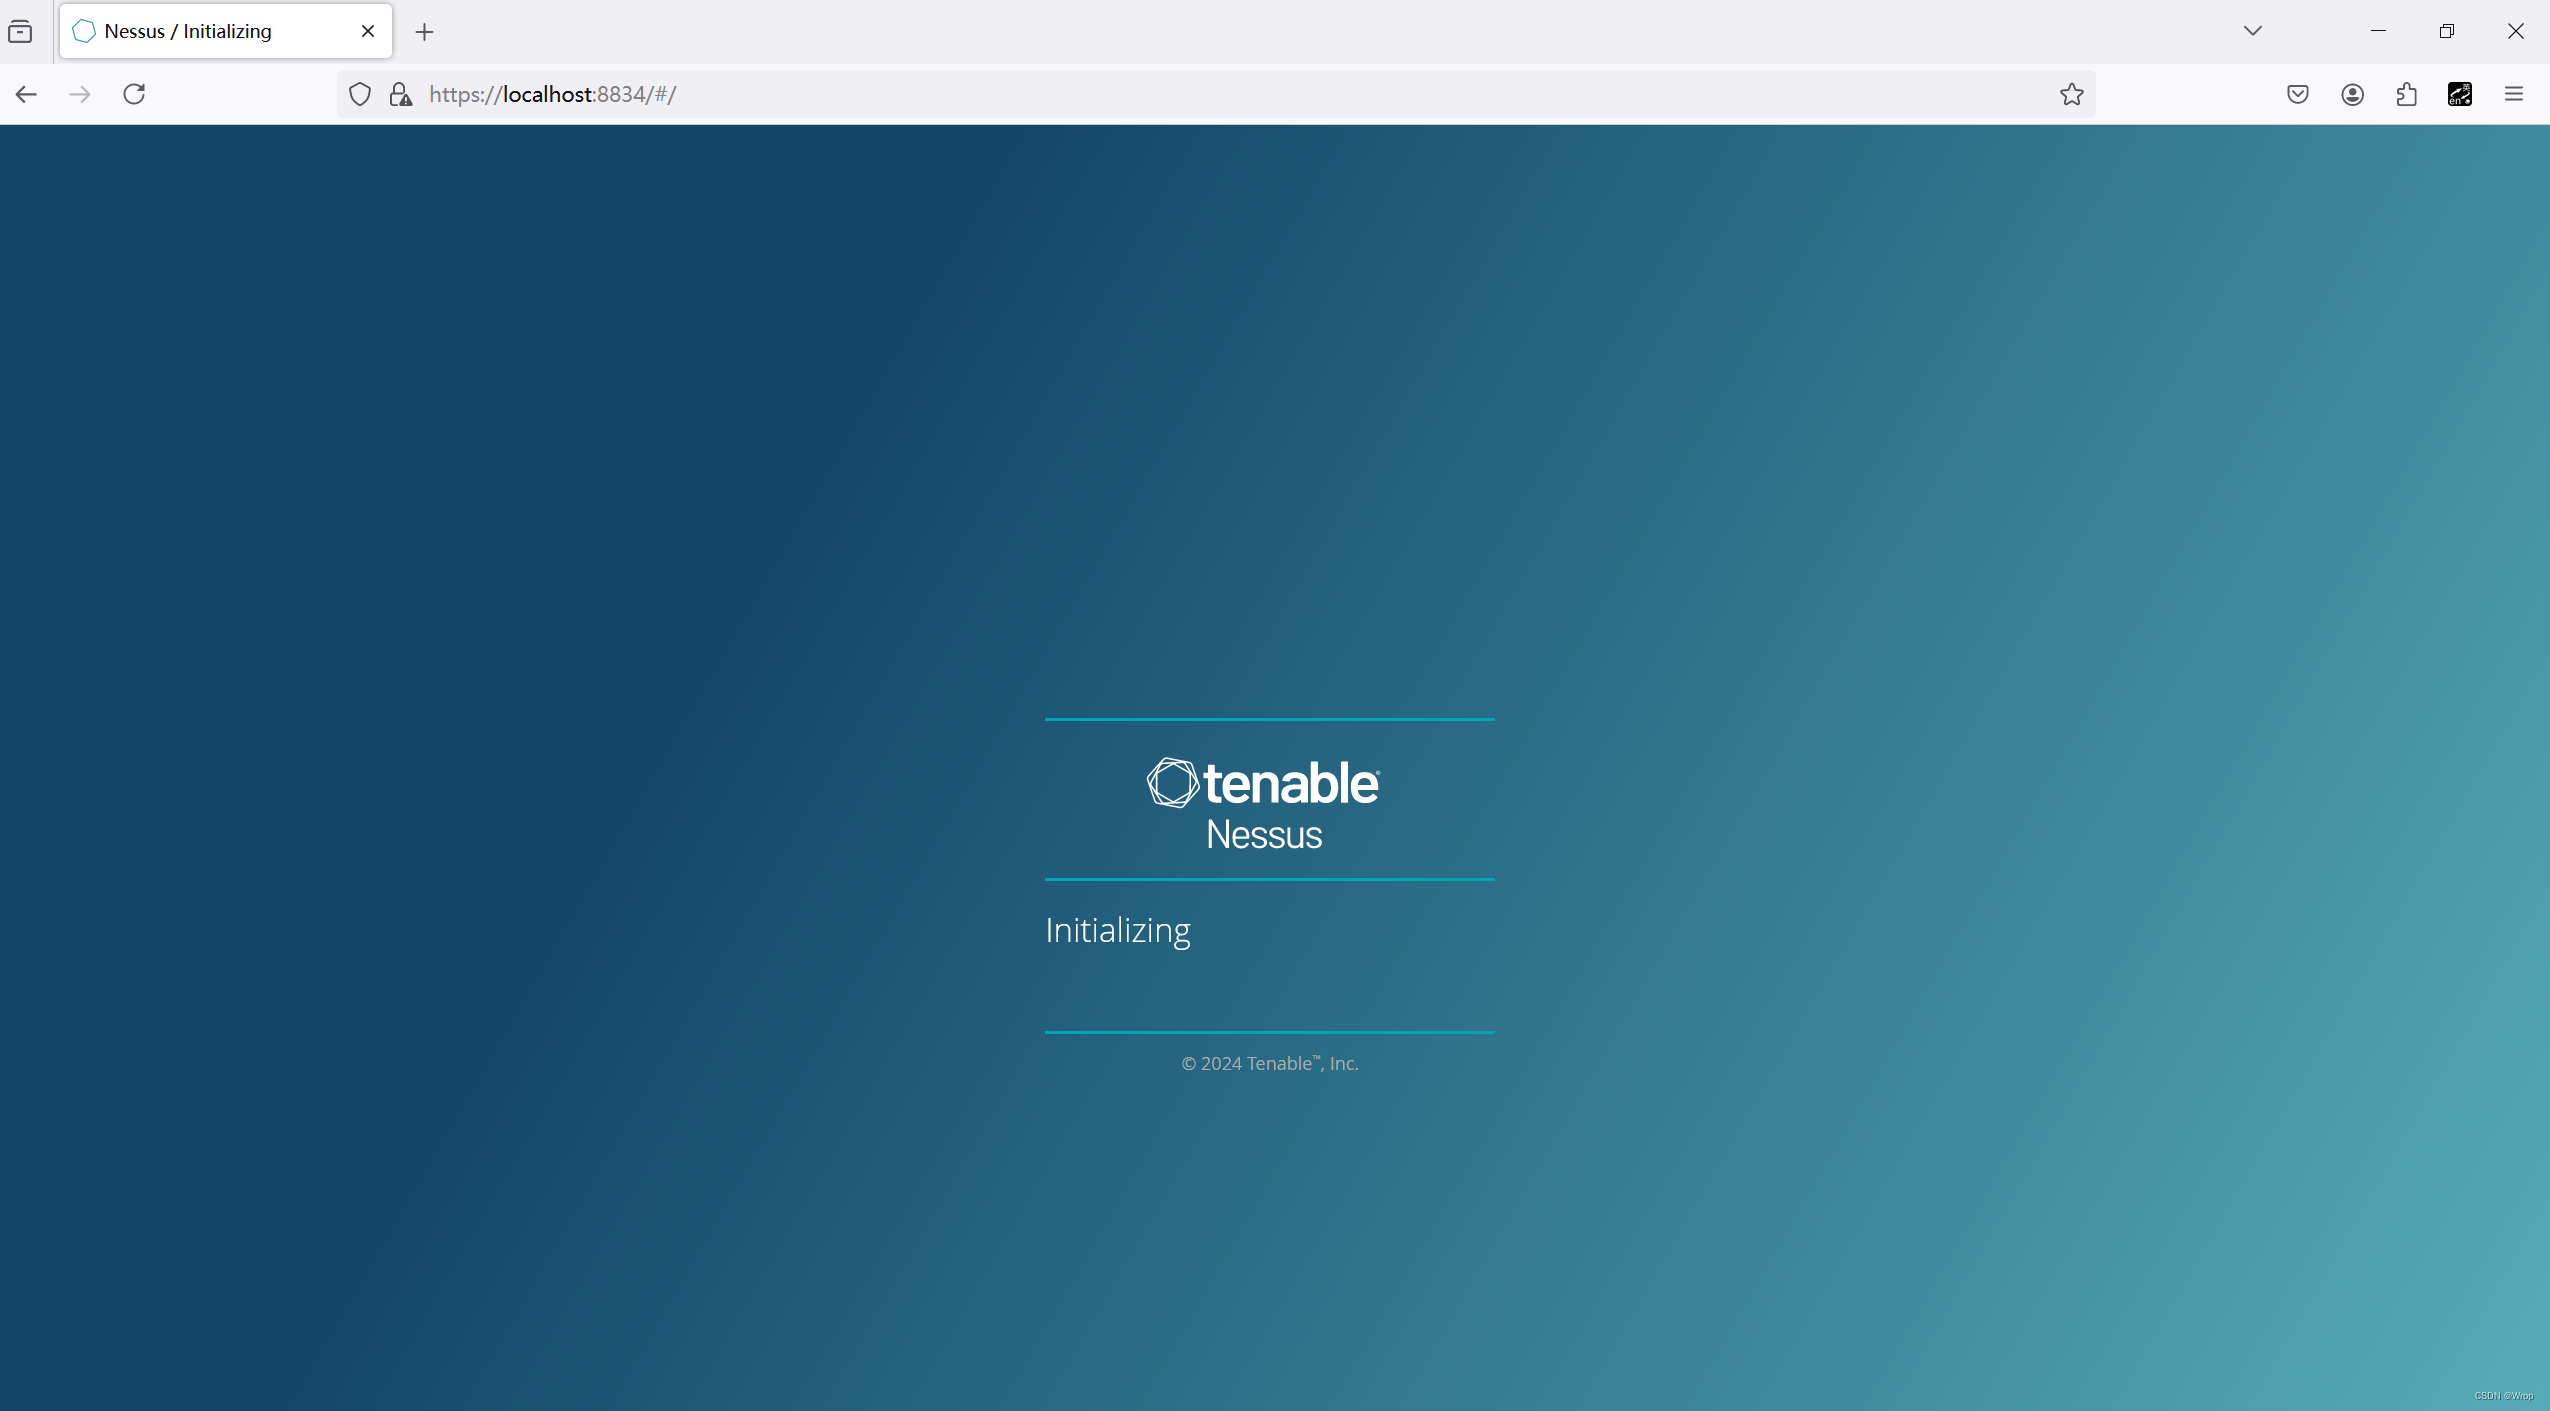Open the Firefox account icon
Image resolution: width=2550 pixels, height=1411 pixels.
[x=2352, y=94]
